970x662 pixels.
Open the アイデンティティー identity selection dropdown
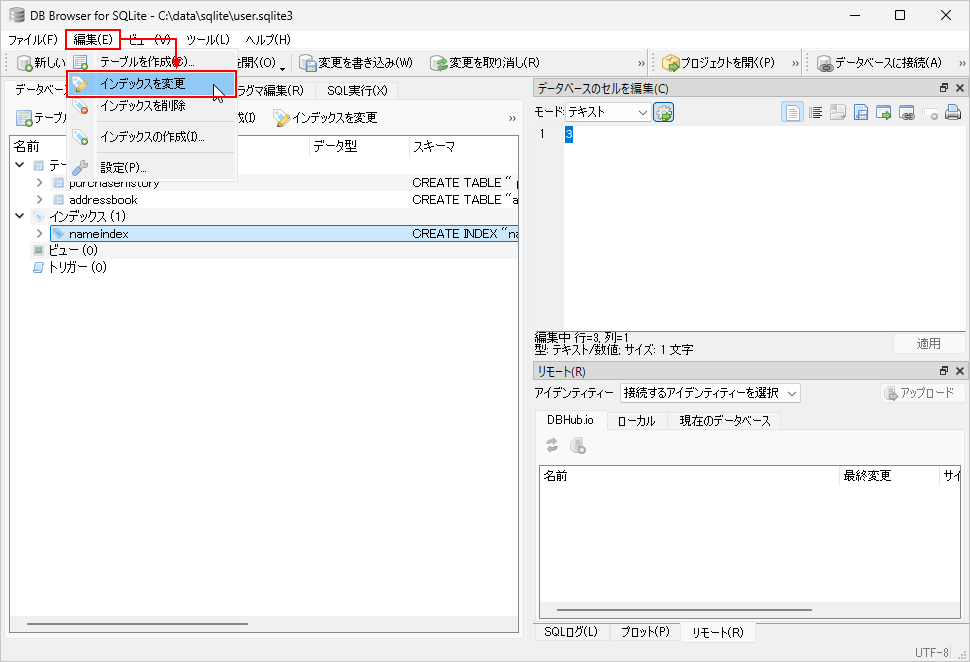[x=709, y=393]
